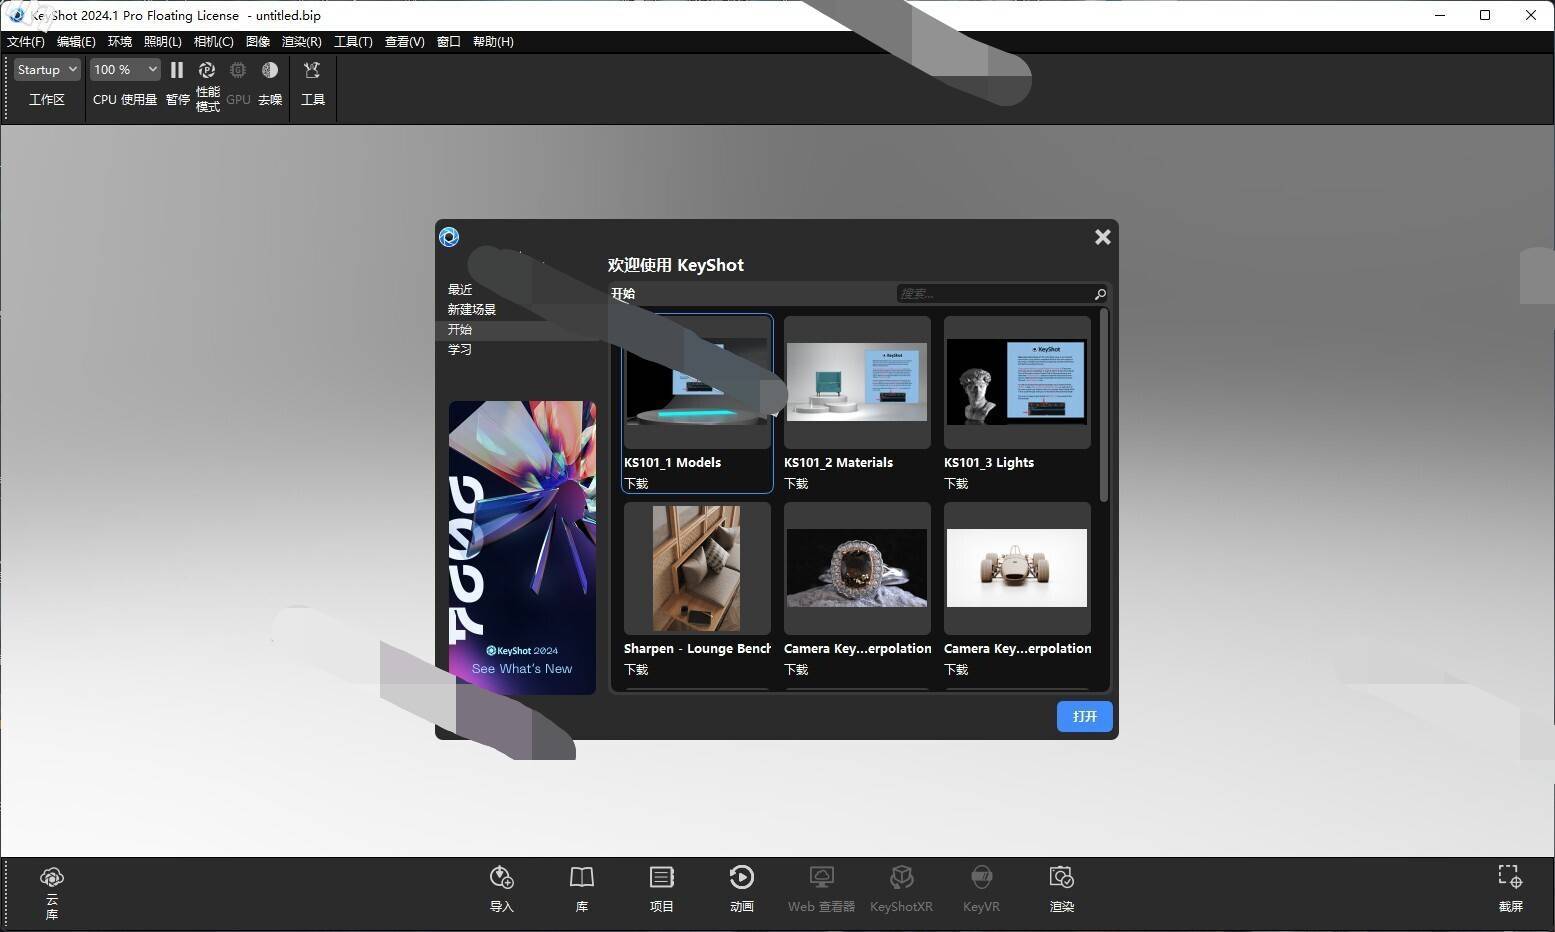This screenshot has height=932, width=1555.
Task: Click 下载 under Sharpen - Lounge Bench
Action: 636,670
